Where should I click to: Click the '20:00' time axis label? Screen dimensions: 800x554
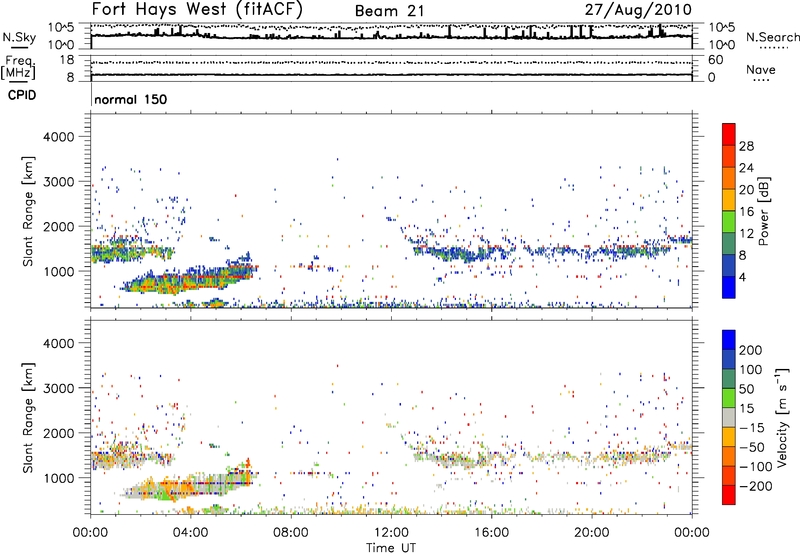tap(592, 533)
